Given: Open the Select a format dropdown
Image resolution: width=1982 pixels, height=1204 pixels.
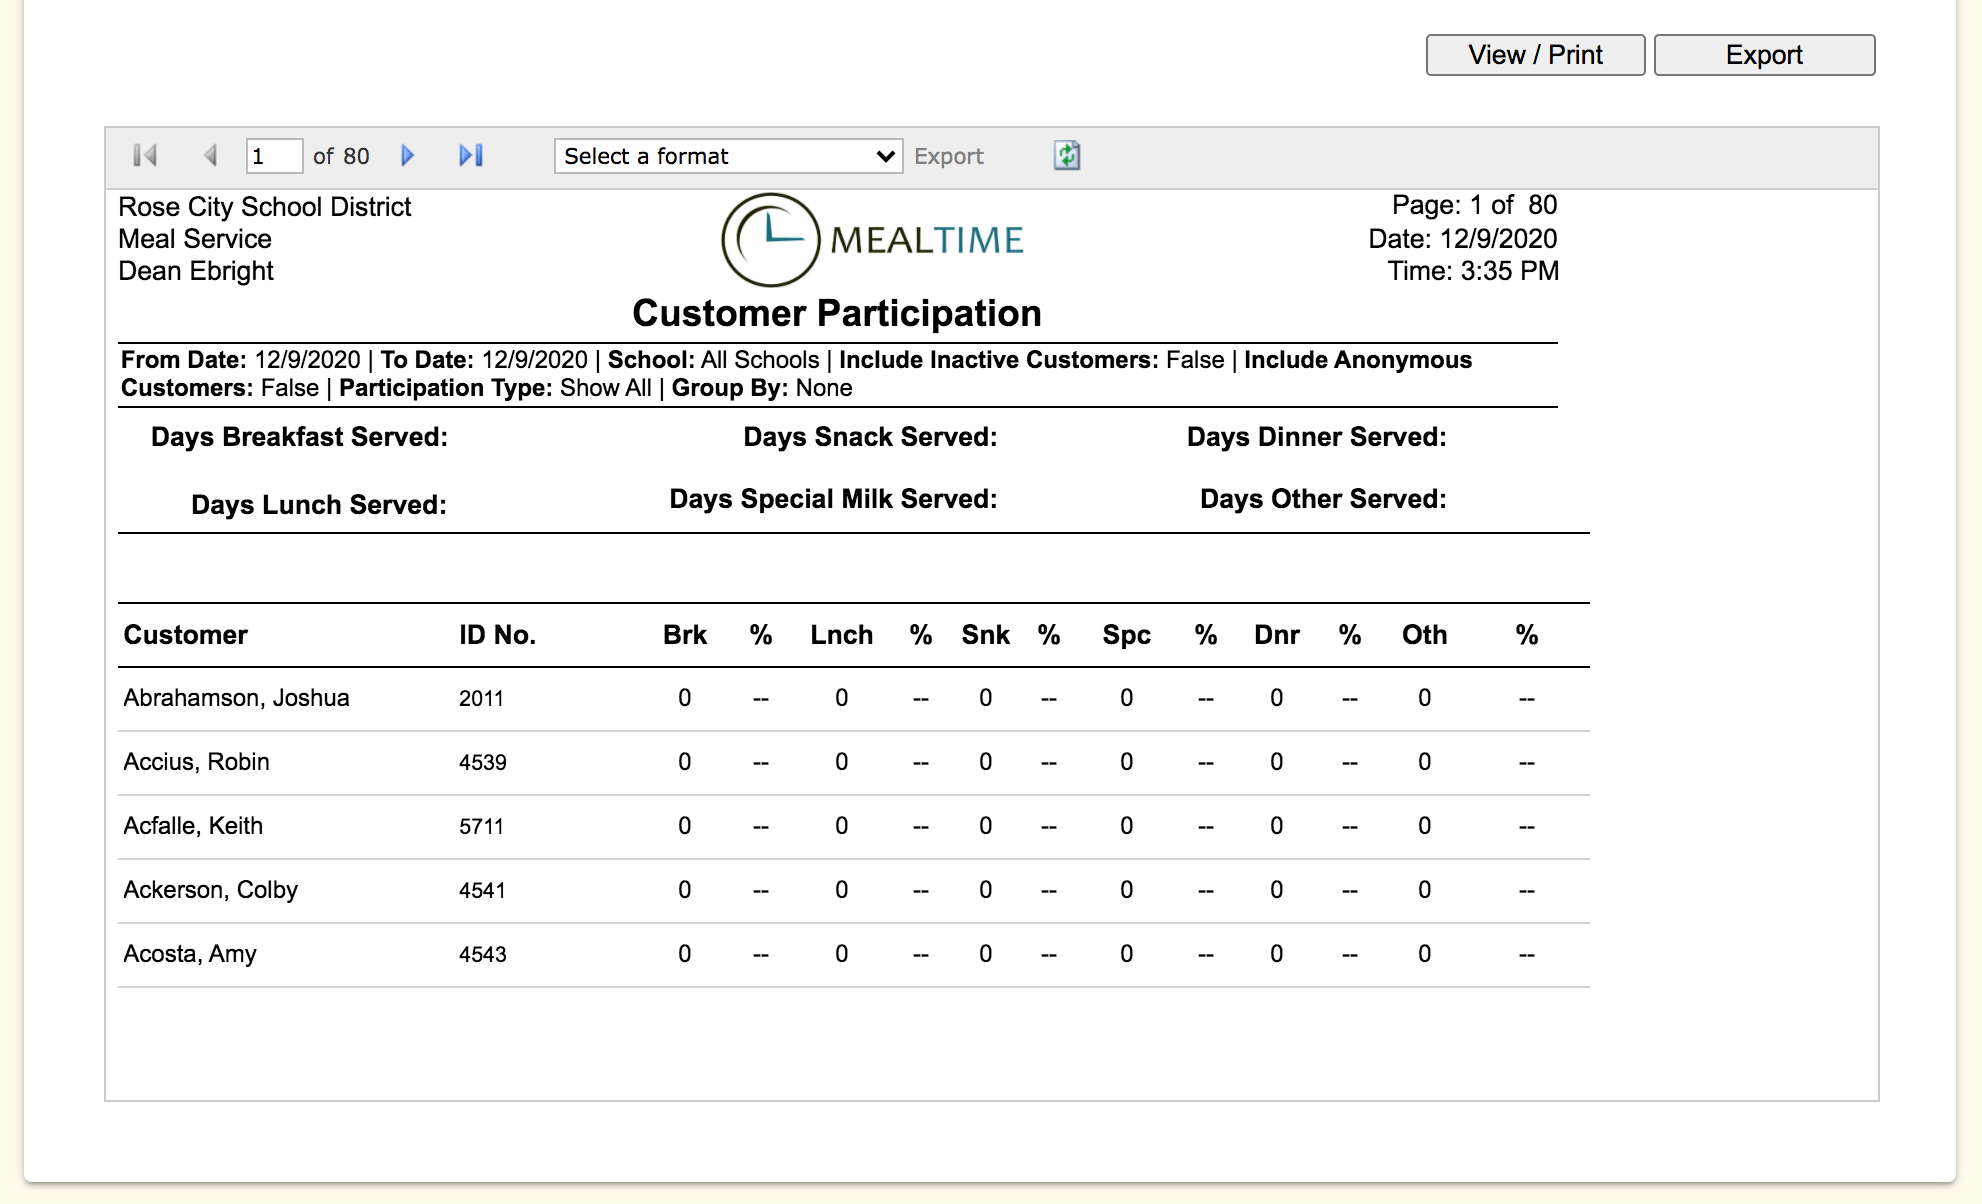Looking at the screenshot, I should point(728,156).
